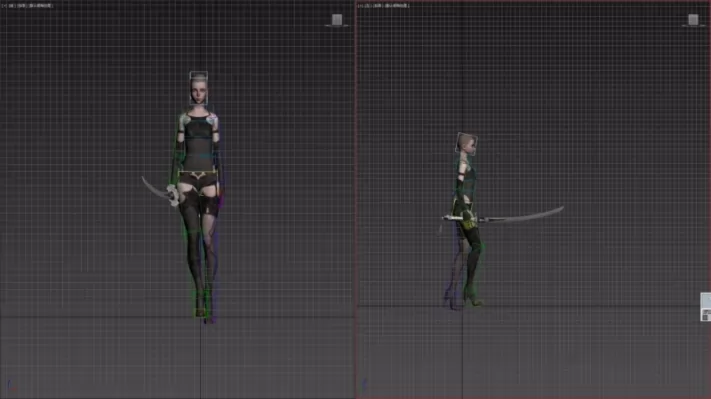Image resolution: width=711 pixels, height=399 pixels.
Task: Select the head bone box in side view
Action: pyautogui.click(x=466, y=144)
